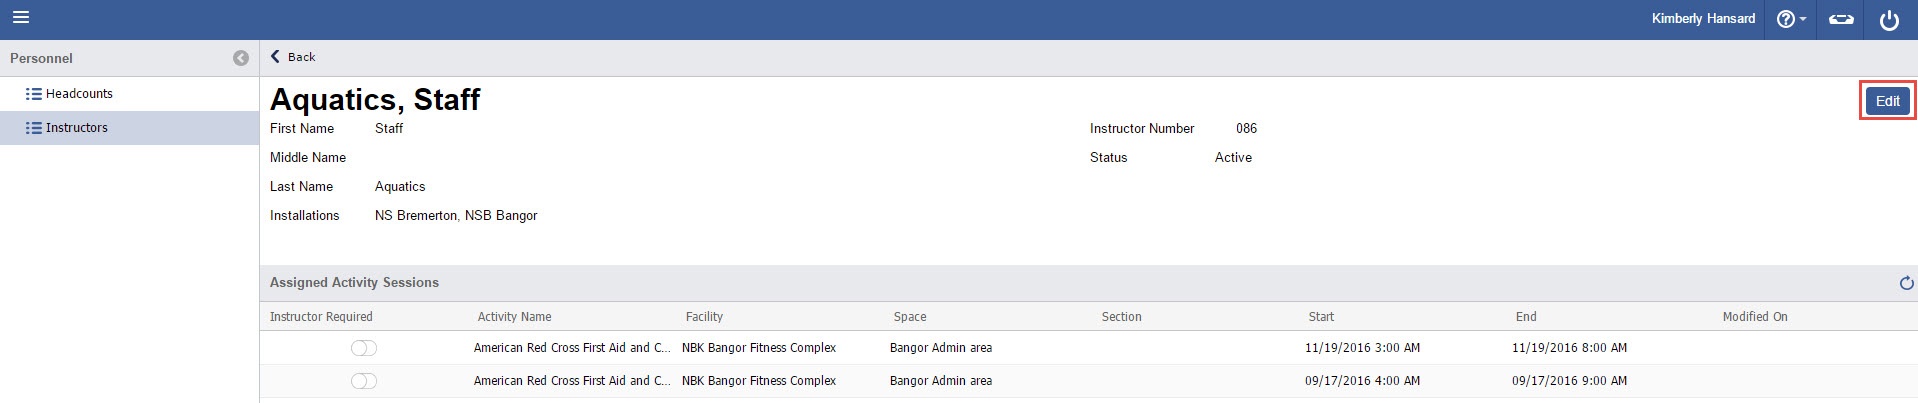Image resolution: width=1918 pixels, height=403 pixels.
Task: Open the hamburger navigation menu
Action: click(20, 18)
